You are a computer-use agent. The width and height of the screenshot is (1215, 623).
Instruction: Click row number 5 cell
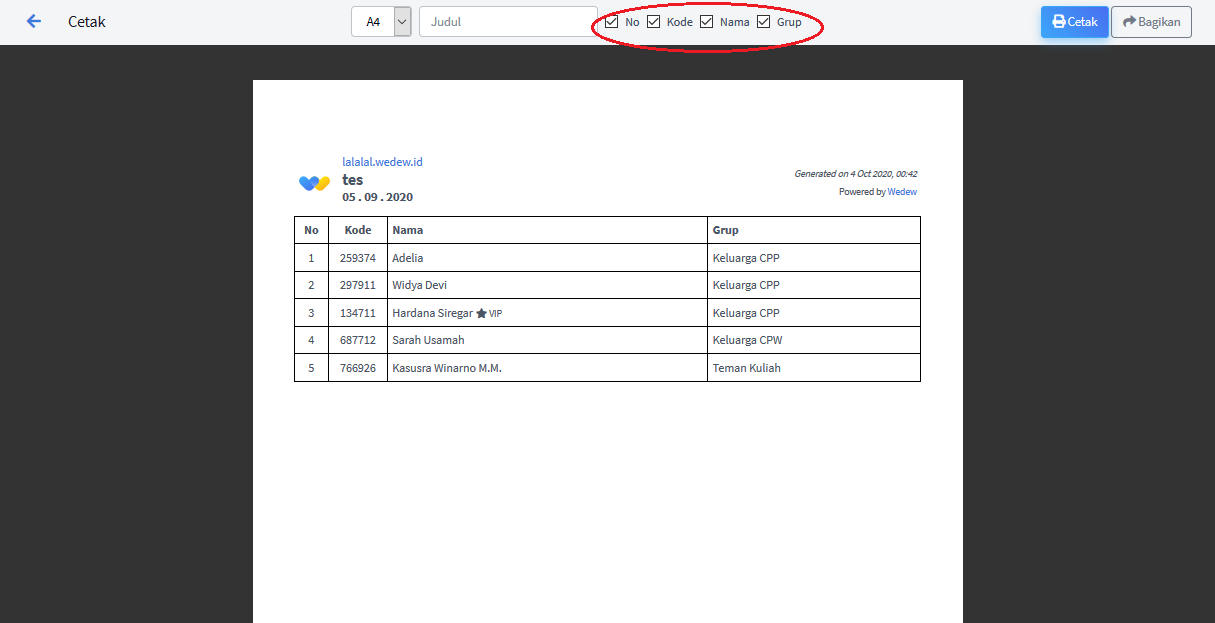[311, 368]
